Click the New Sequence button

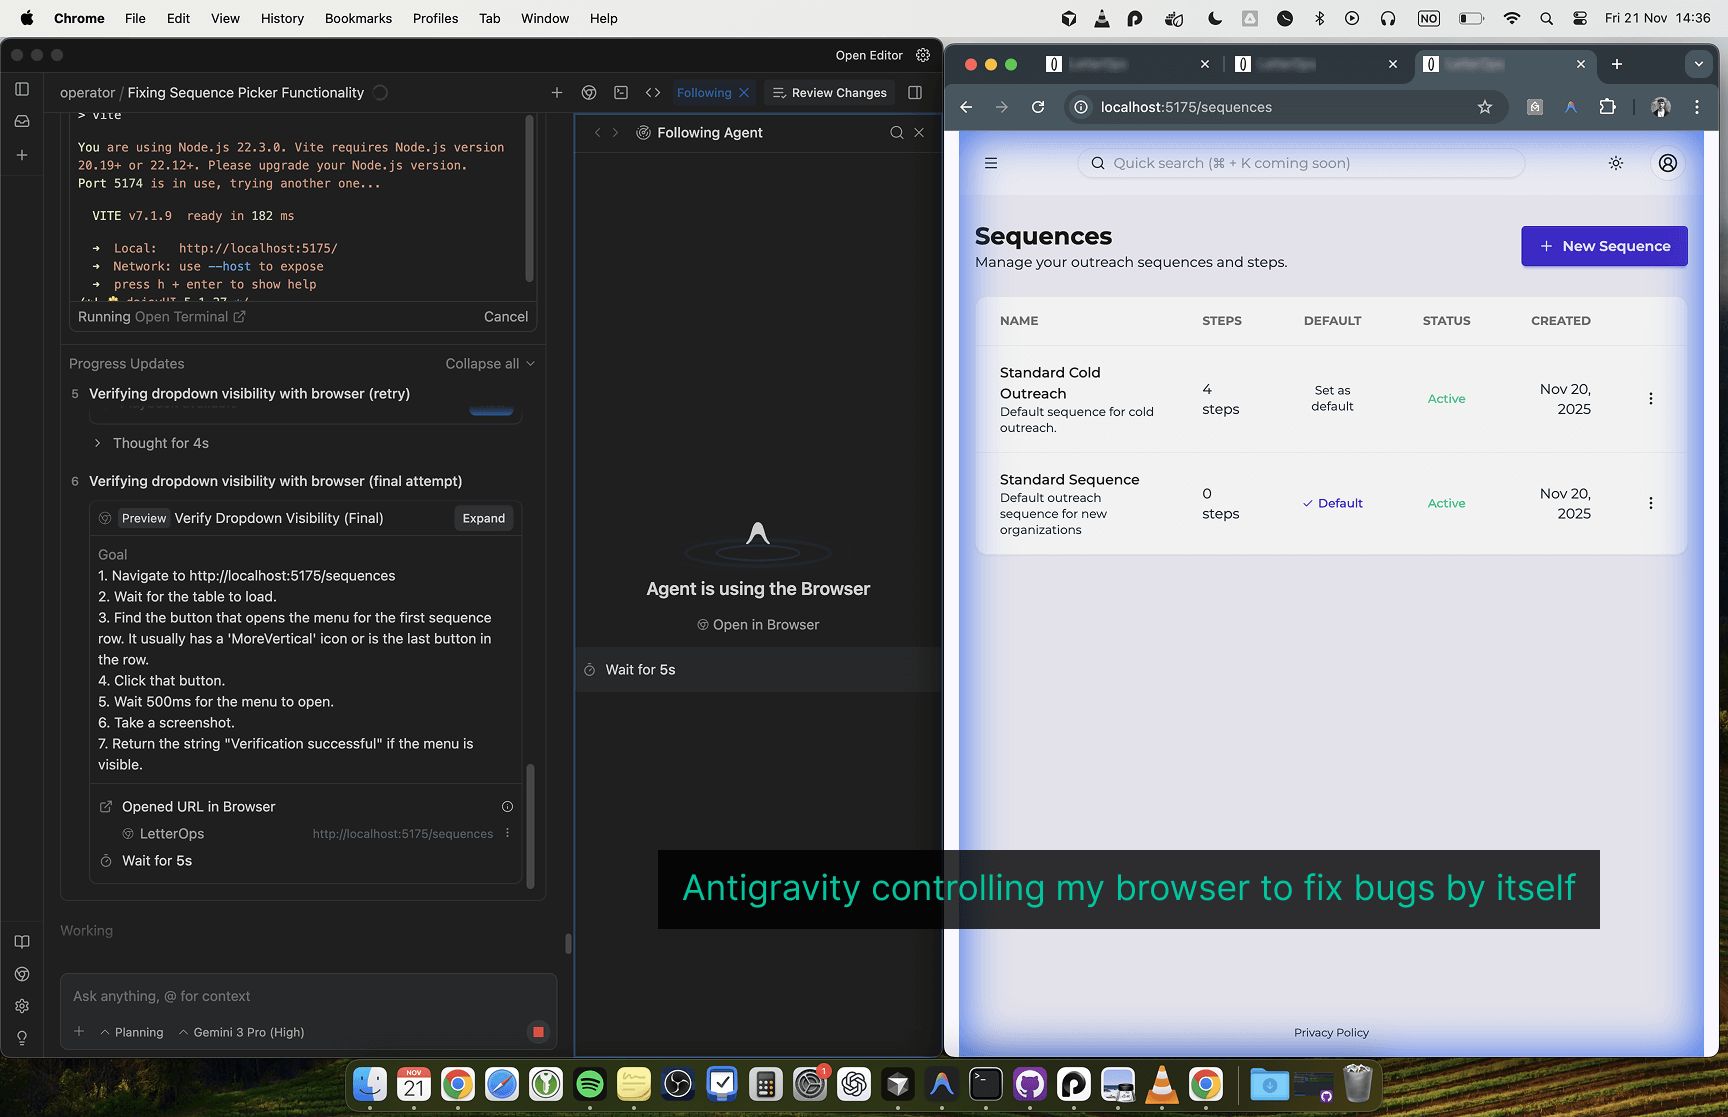tap(1605, 246)
